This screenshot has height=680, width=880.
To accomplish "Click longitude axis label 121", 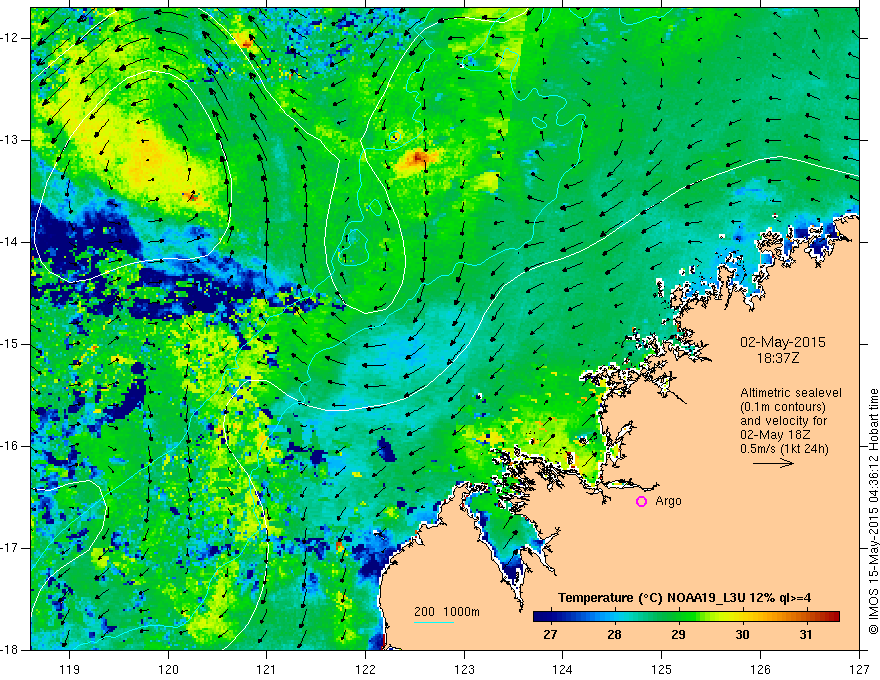I will click(x=266, y=669).
